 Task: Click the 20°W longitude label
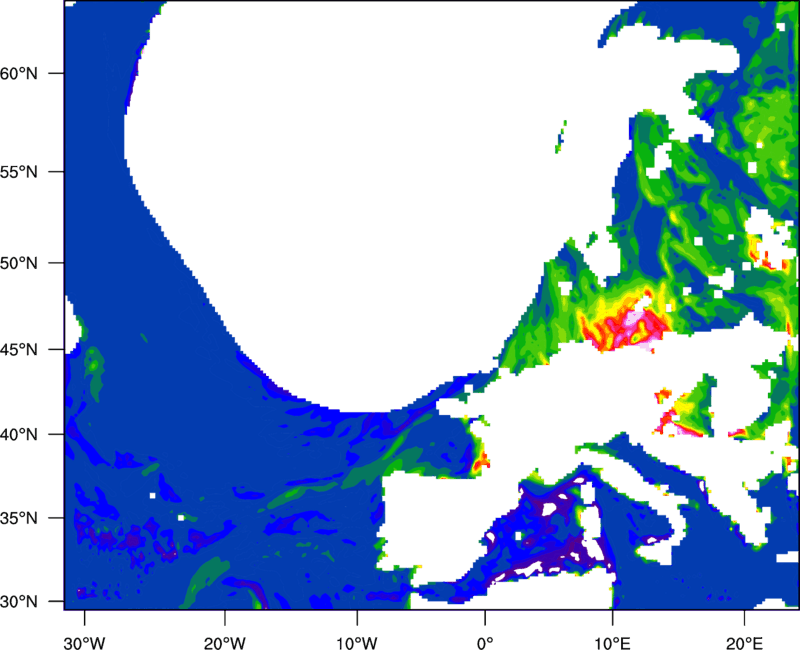[x=225, y=643]
